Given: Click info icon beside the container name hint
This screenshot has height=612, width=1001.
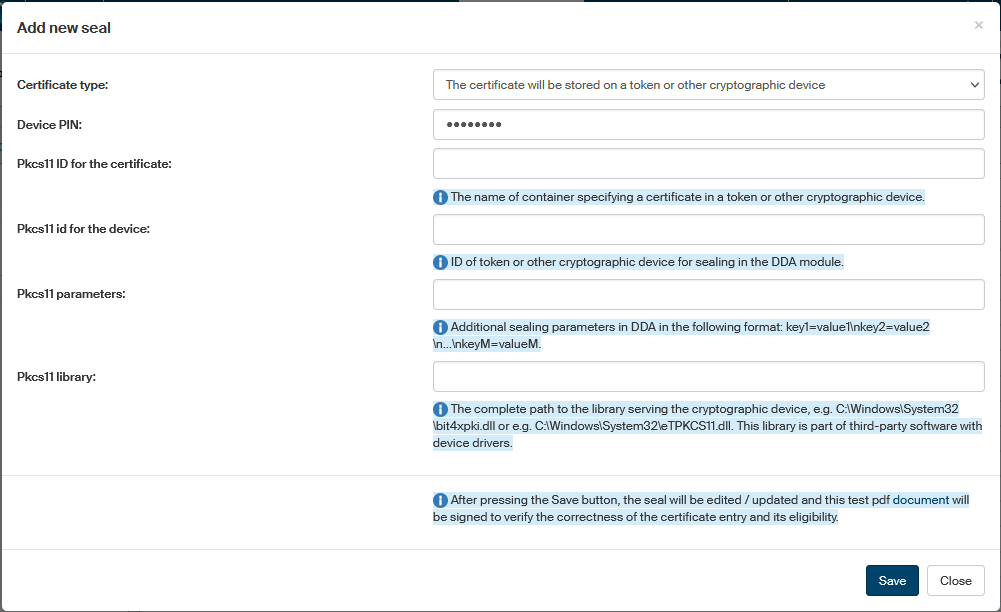Looking at the screenshot, I should pyautogui.click(x=440, y=197).
